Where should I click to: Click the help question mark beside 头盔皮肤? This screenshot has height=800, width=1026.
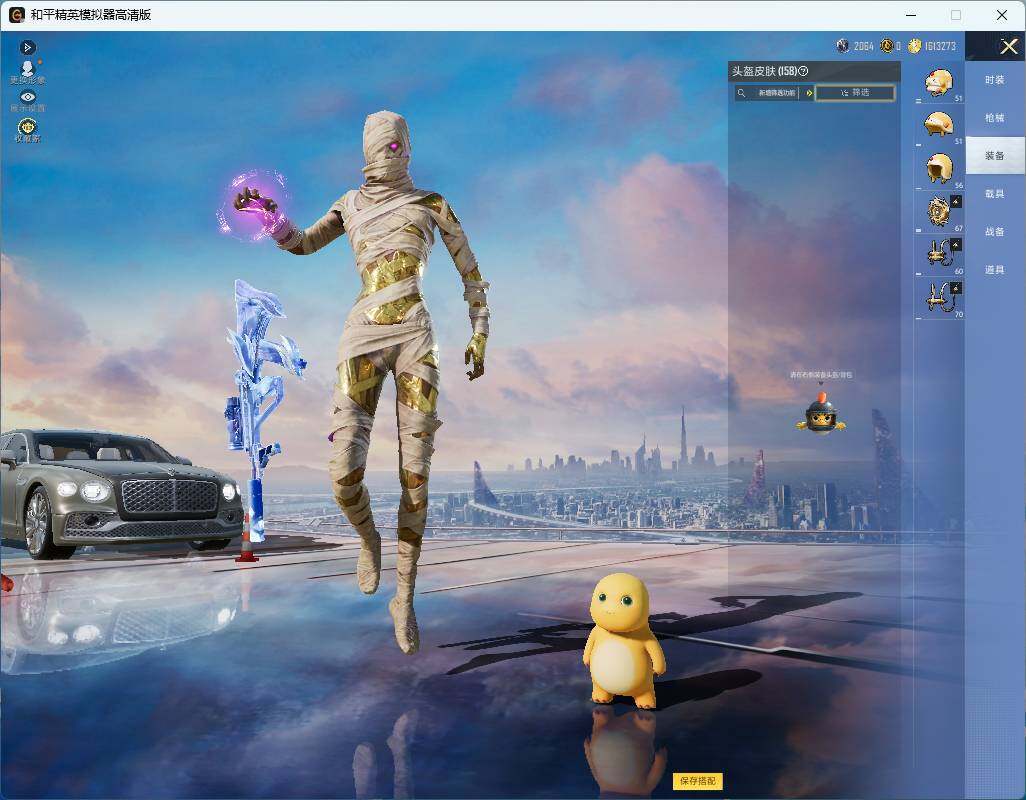click(x=804, y=71)
